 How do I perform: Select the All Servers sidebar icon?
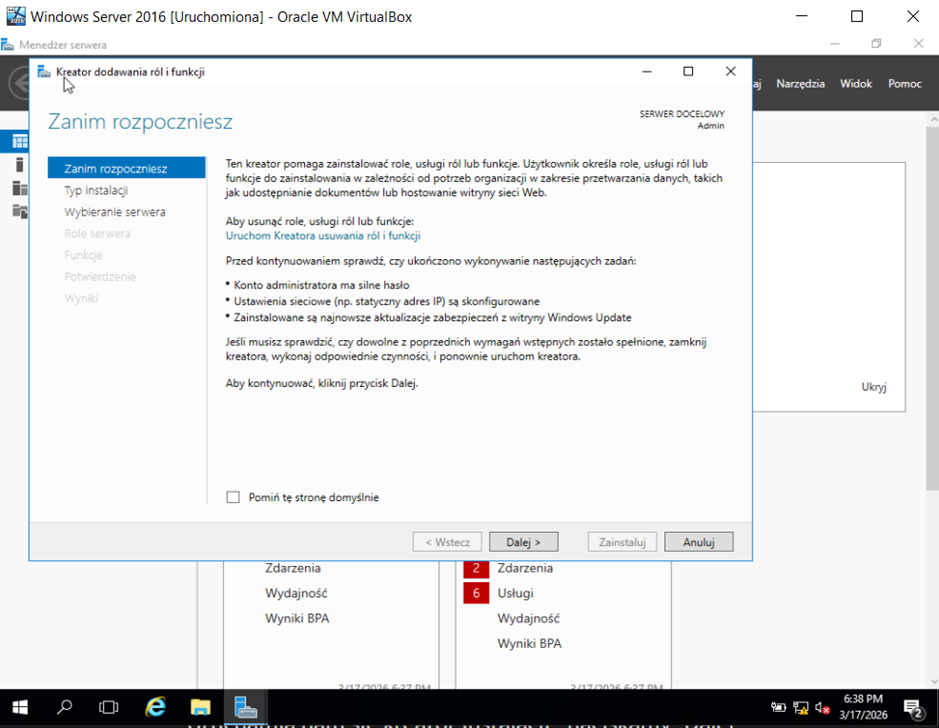click(x=19, y=188)
